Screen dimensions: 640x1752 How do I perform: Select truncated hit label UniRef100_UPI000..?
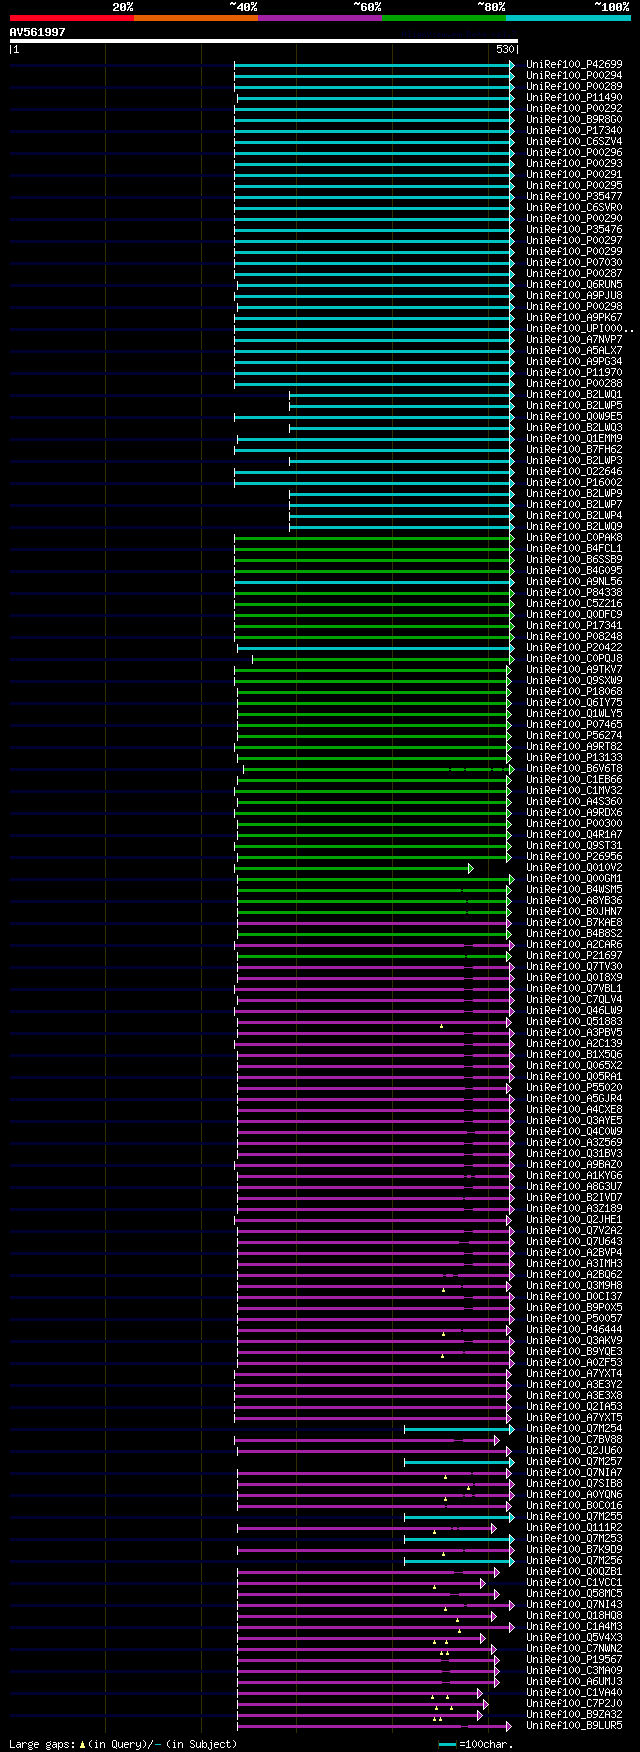[x=580, y=329]
